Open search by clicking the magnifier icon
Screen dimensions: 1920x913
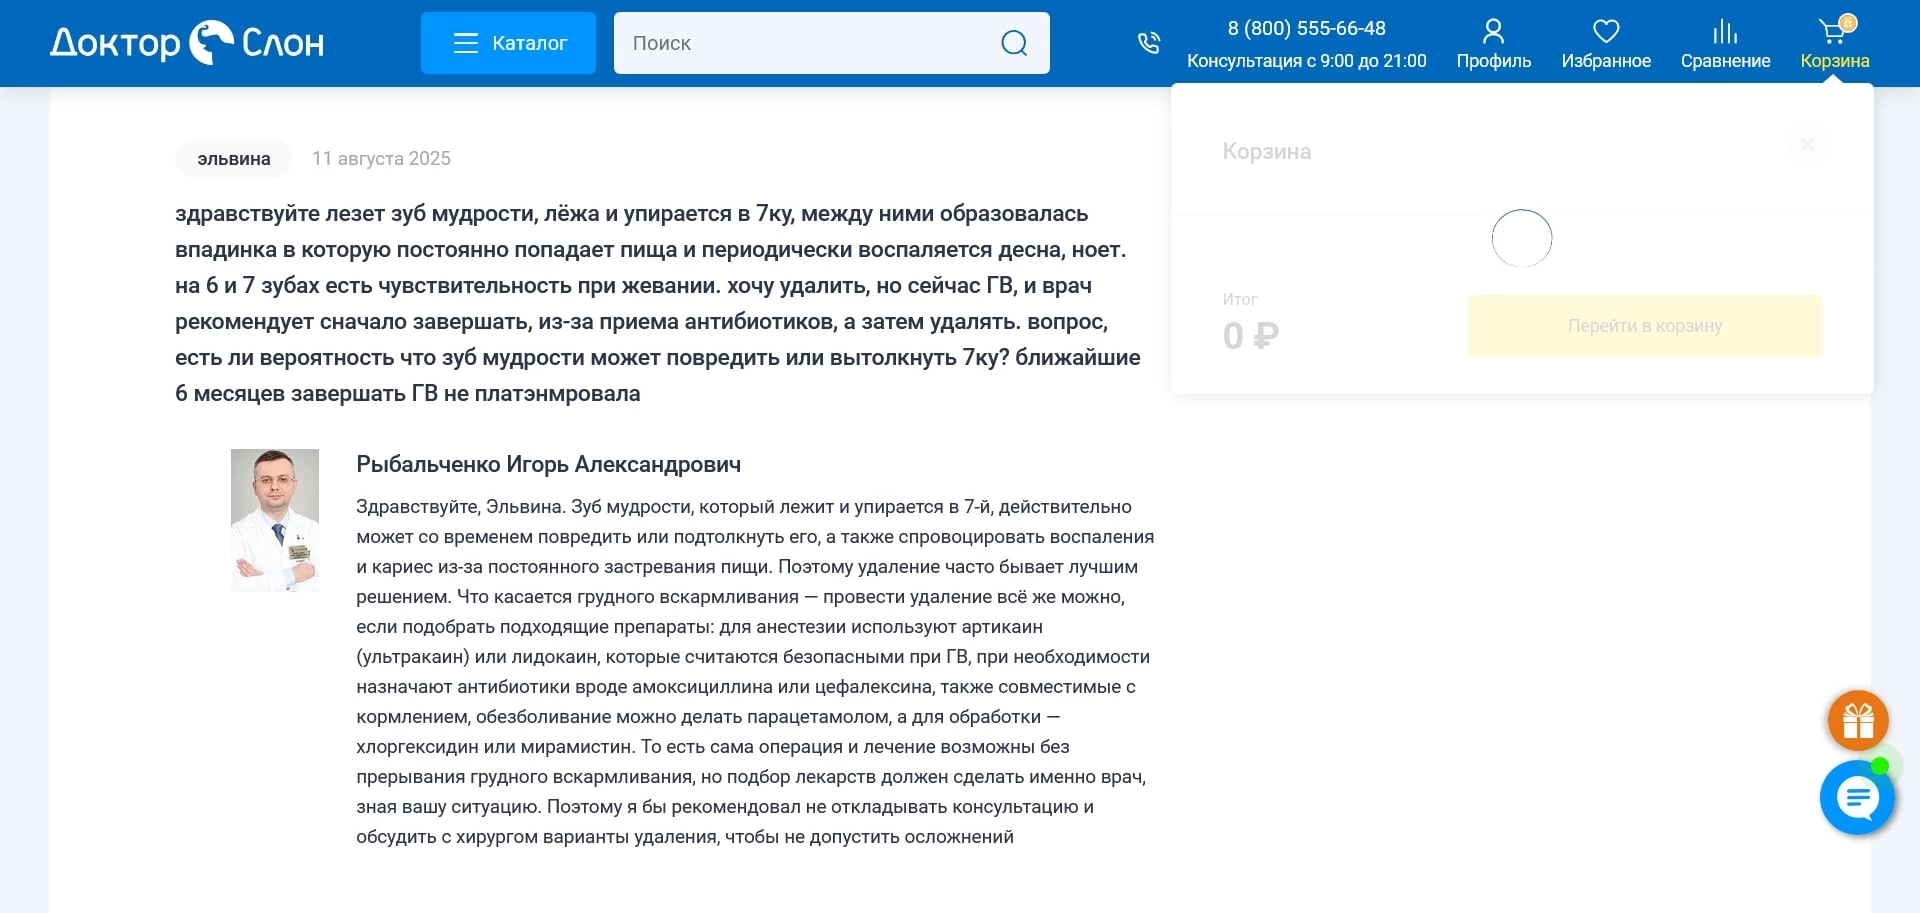coord(1014,43)
